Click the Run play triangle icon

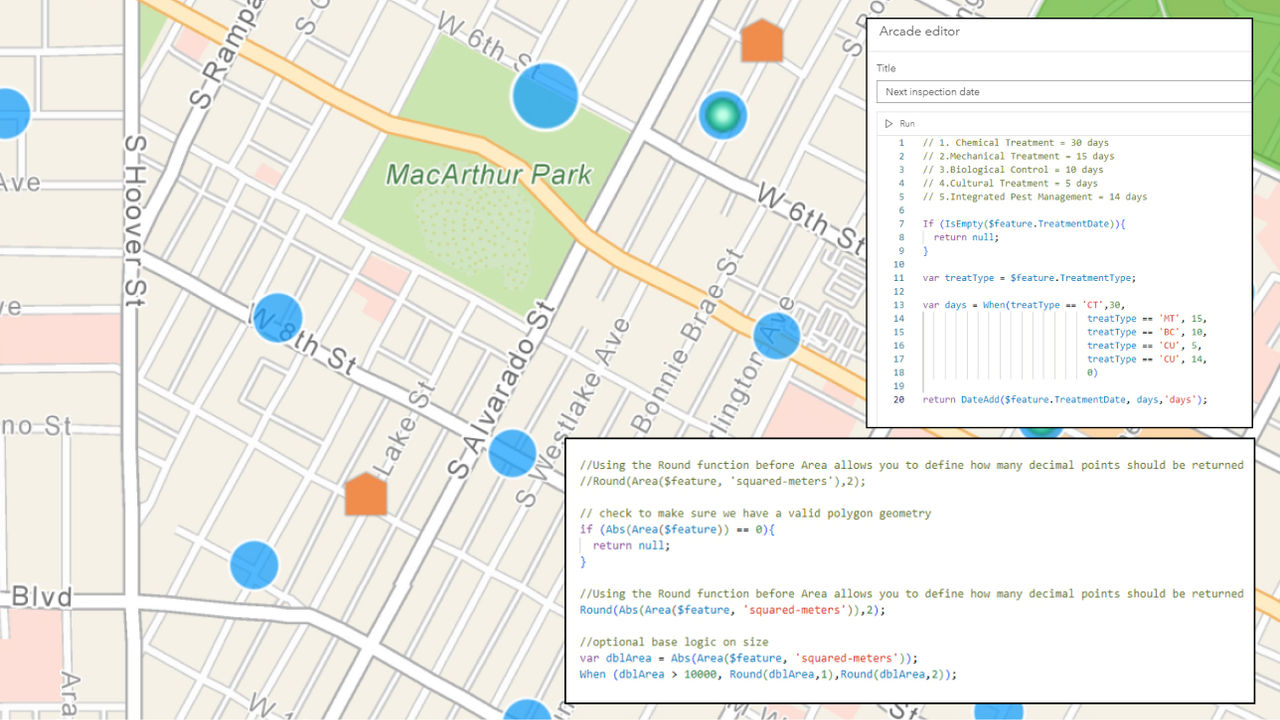889,123
